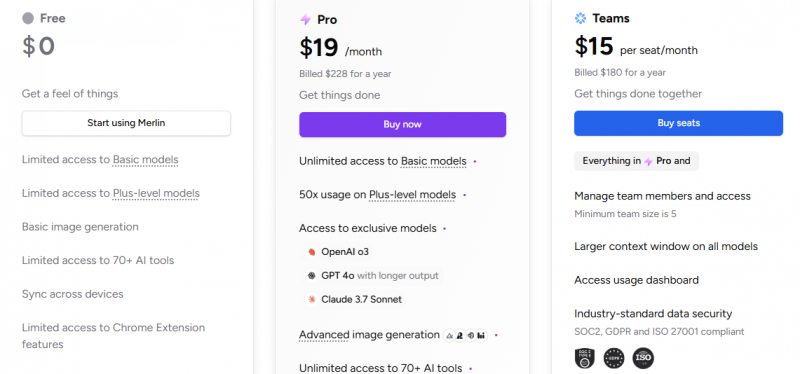Screen dimensions: 800x374
Task: Click the SOC 2 compliance badge
Action: (585, 358)
